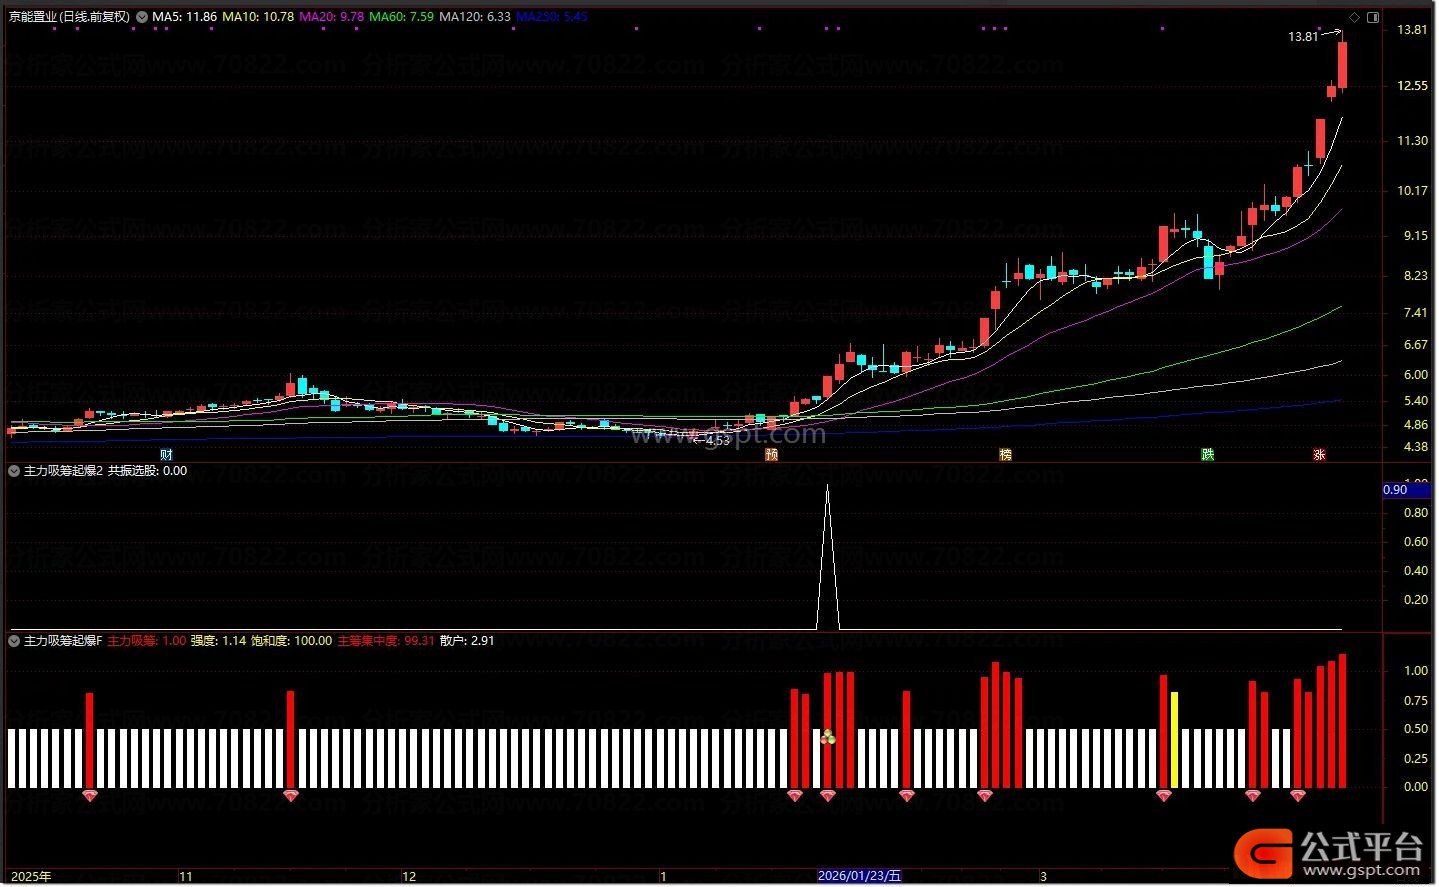
Task: Open the 榜 marker below the candles
Action: coord(1006,454)
